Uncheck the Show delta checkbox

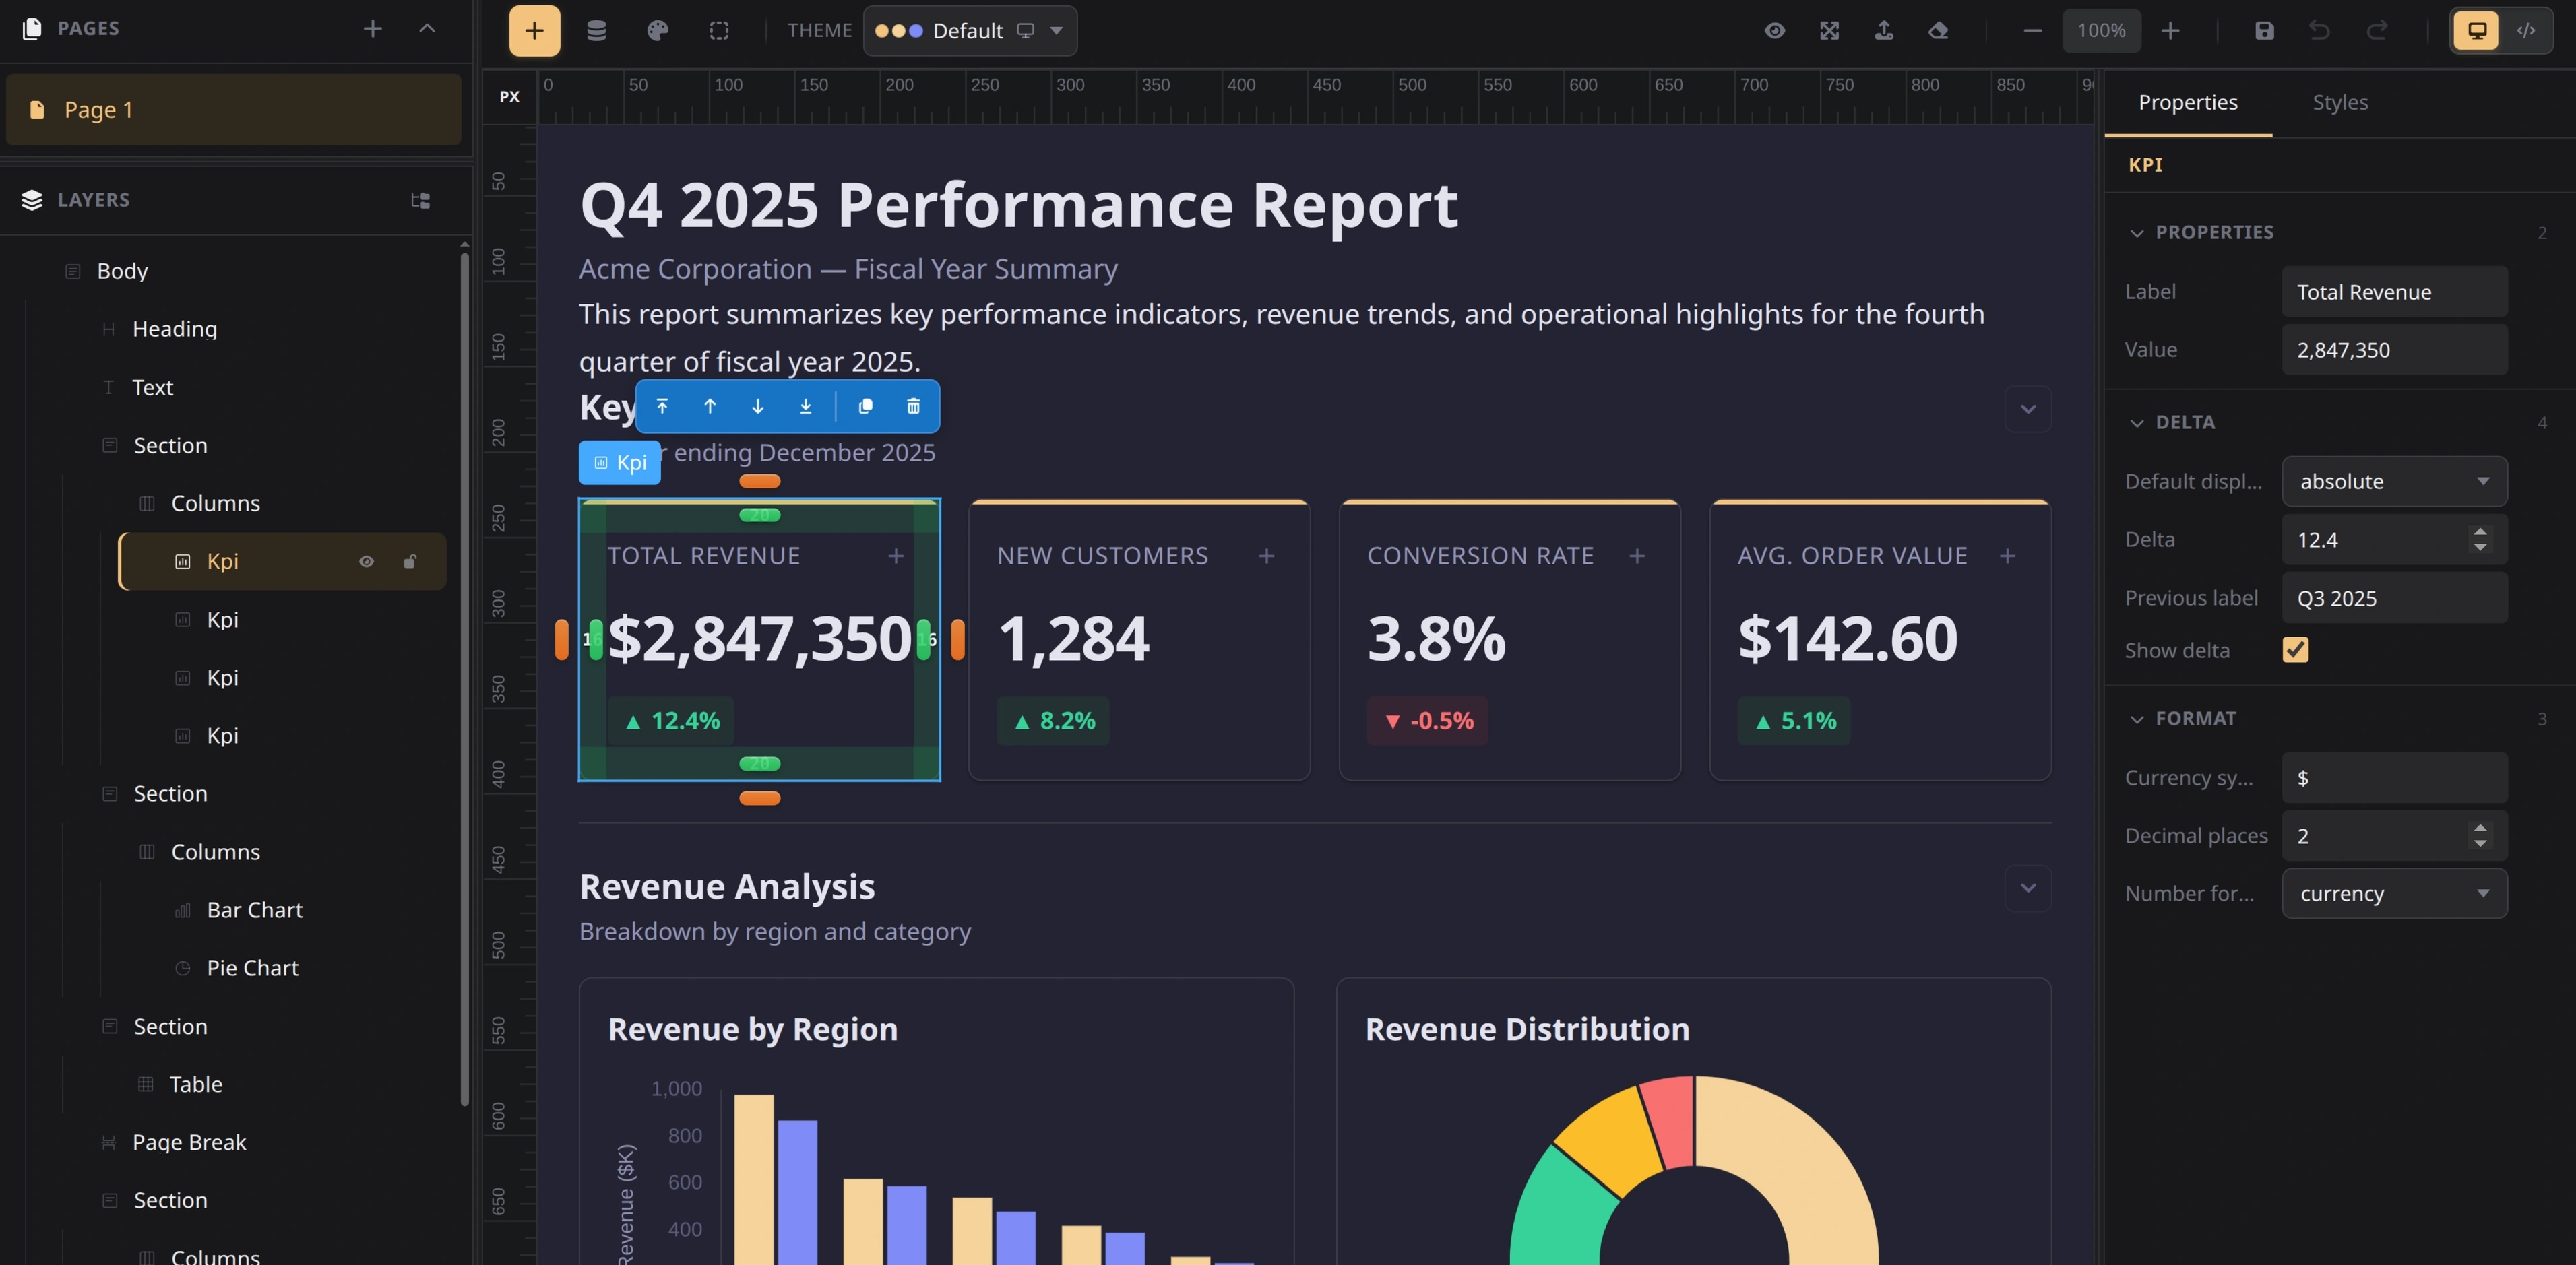[x=2295, y=649]
